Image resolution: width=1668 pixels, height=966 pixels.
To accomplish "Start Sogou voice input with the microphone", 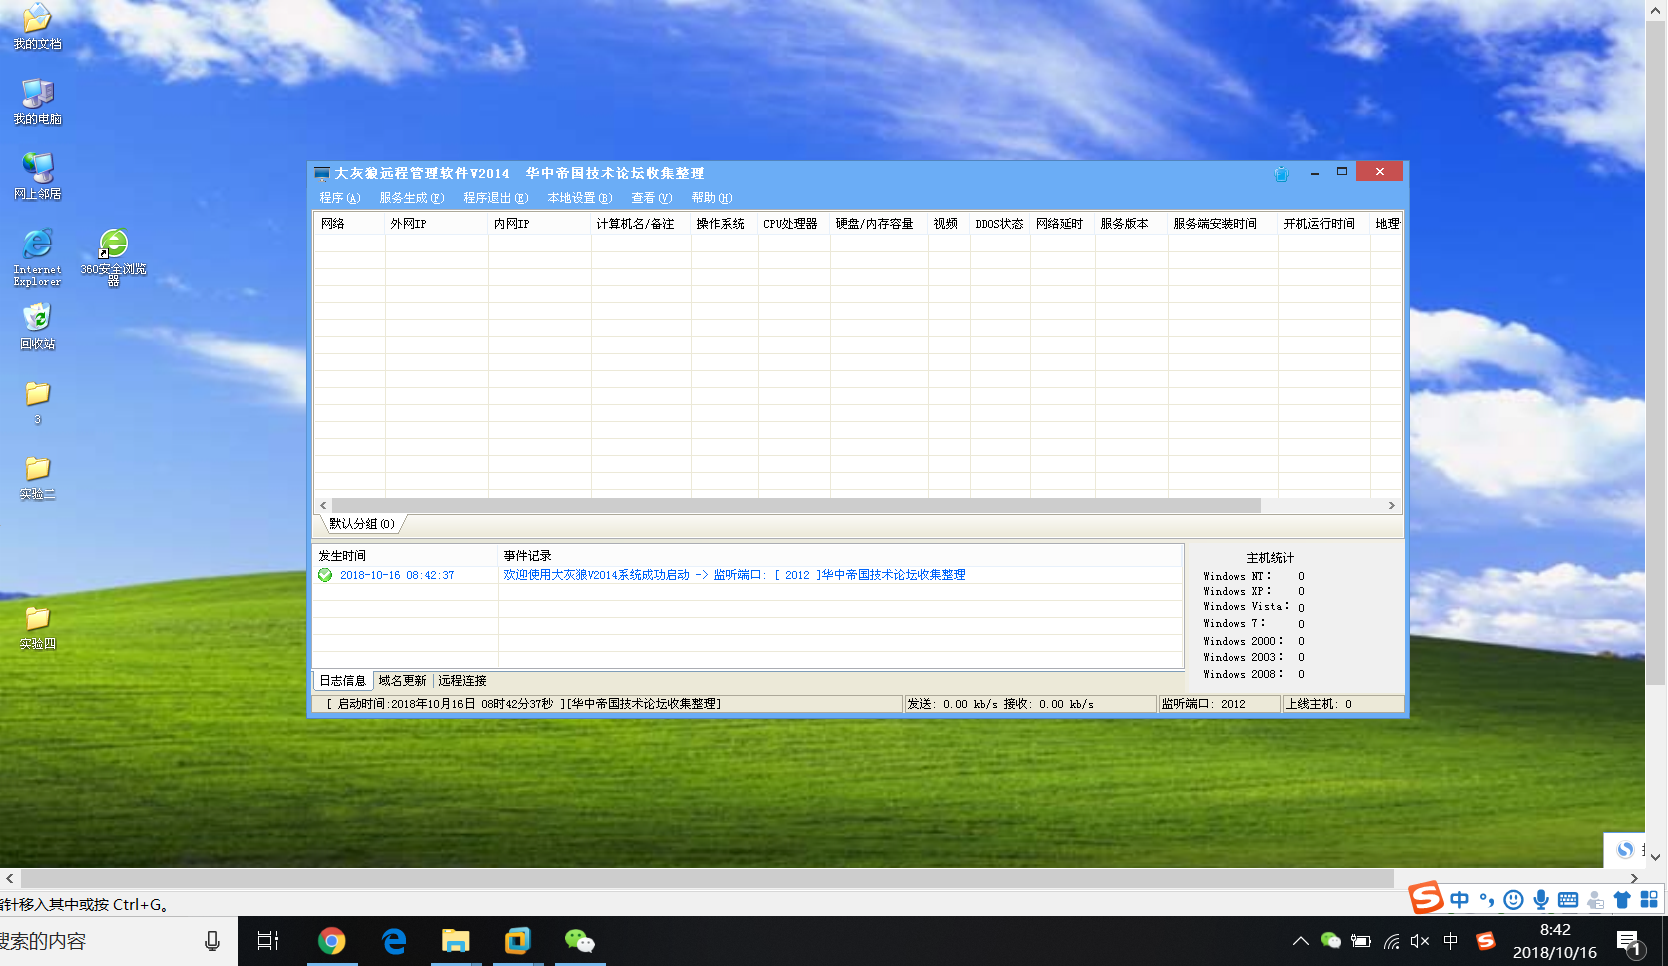I will 1541,900.
